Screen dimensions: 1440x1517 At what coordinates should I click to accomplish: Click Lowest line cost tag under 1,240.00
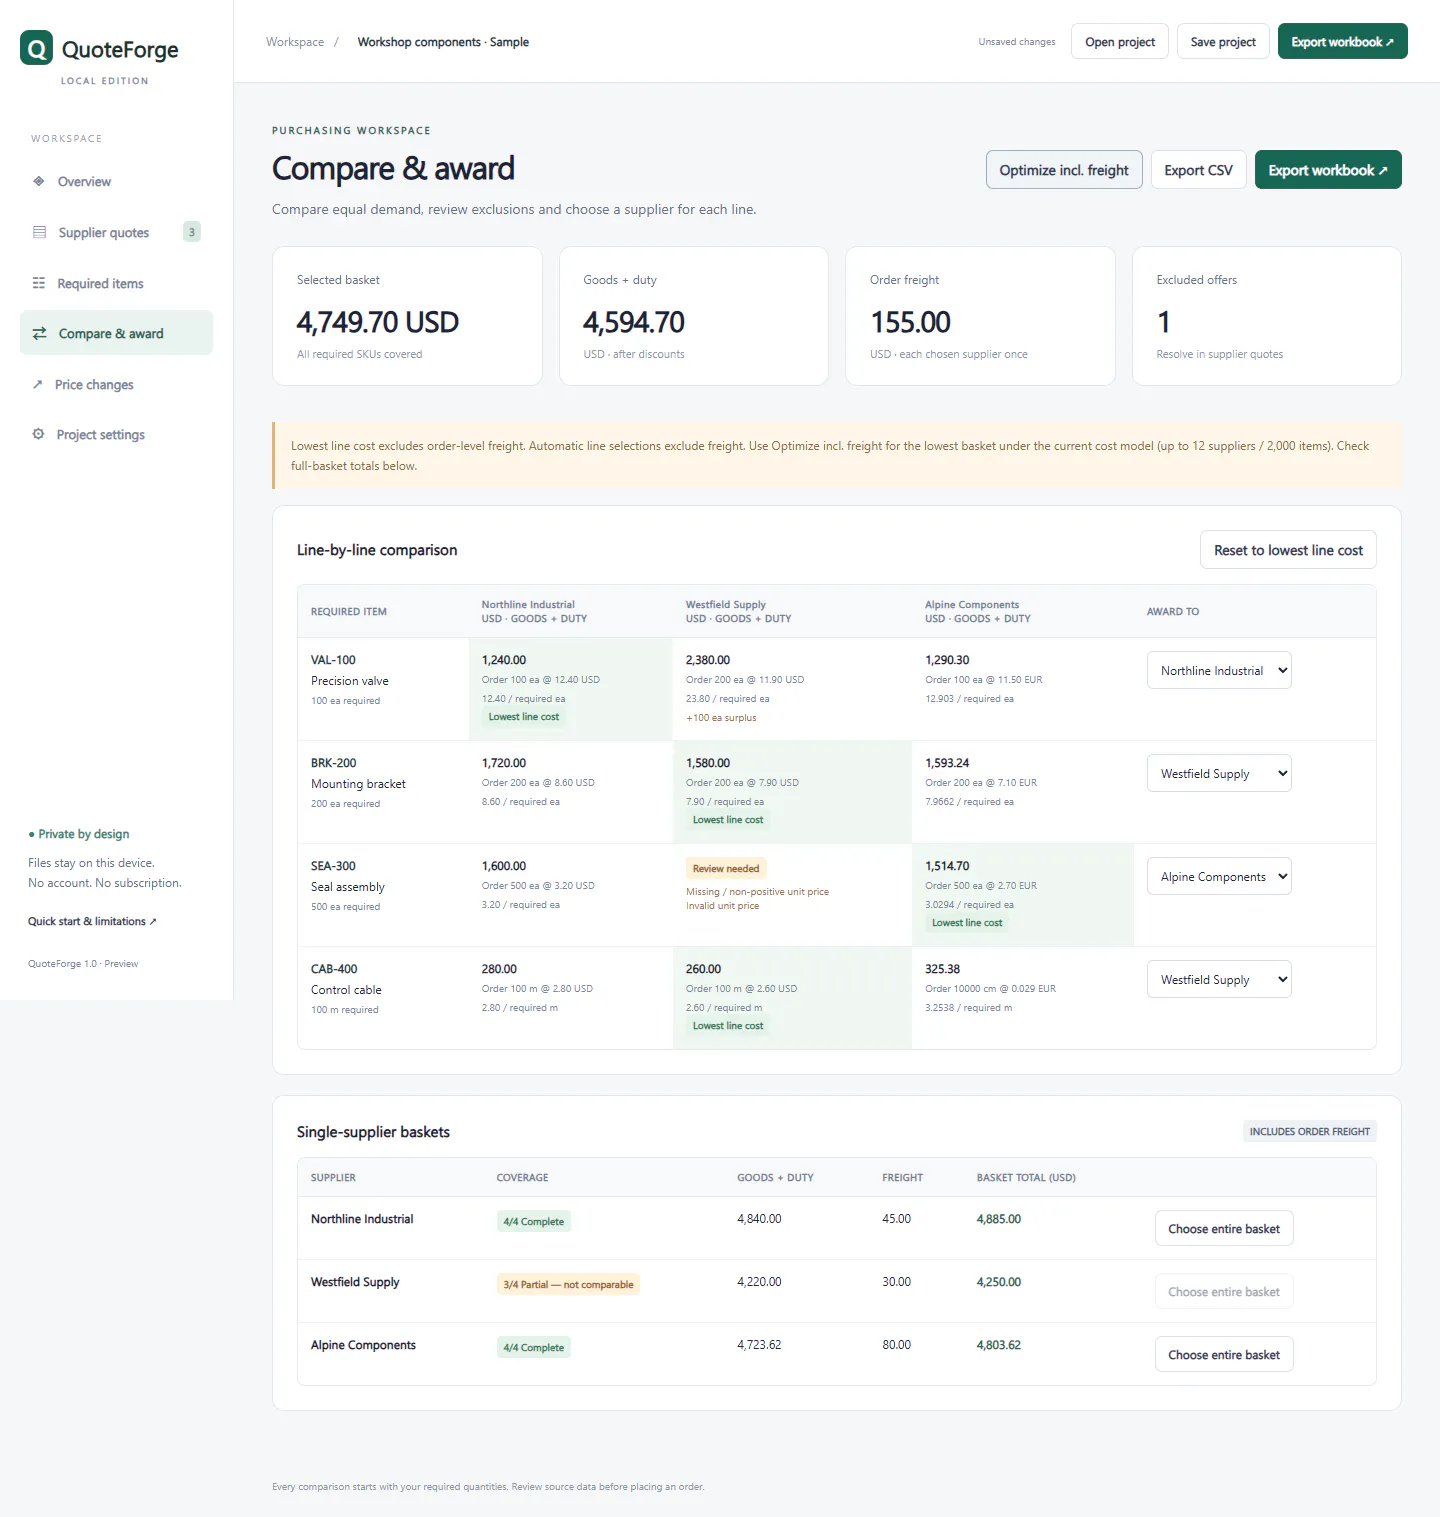(x=524, y=716)
